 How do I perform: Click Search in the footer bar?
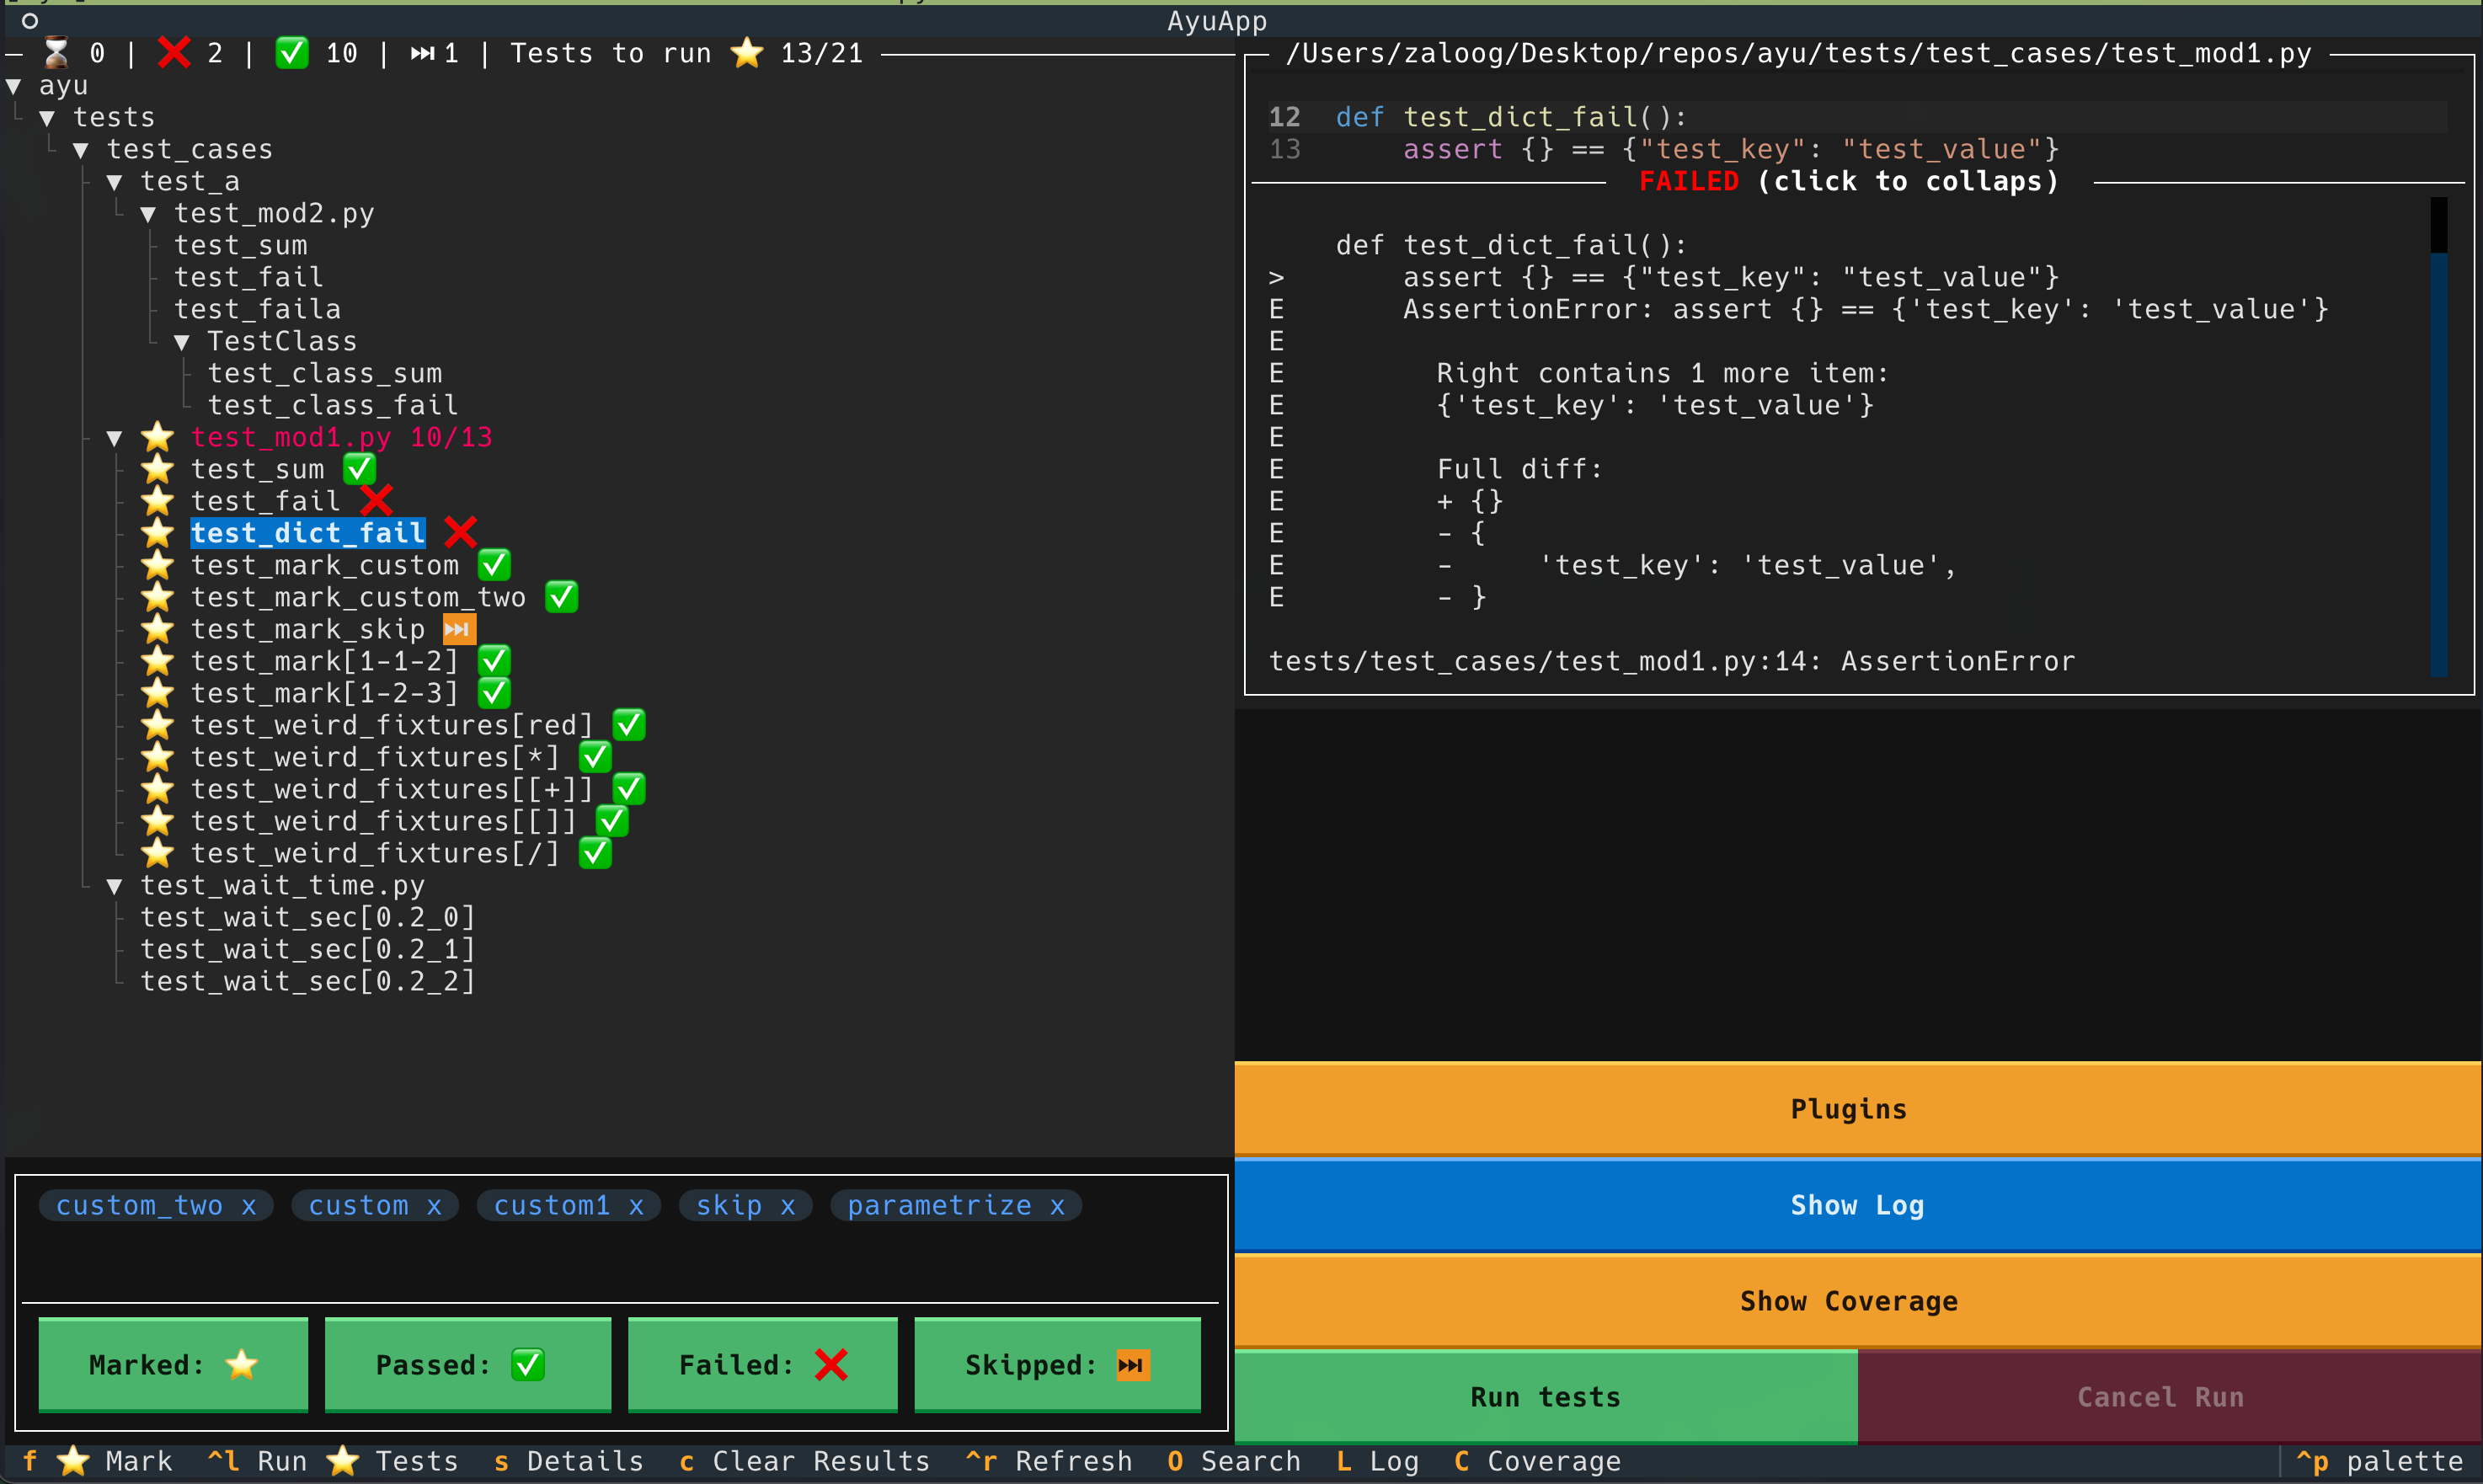pos(1234,1461)
